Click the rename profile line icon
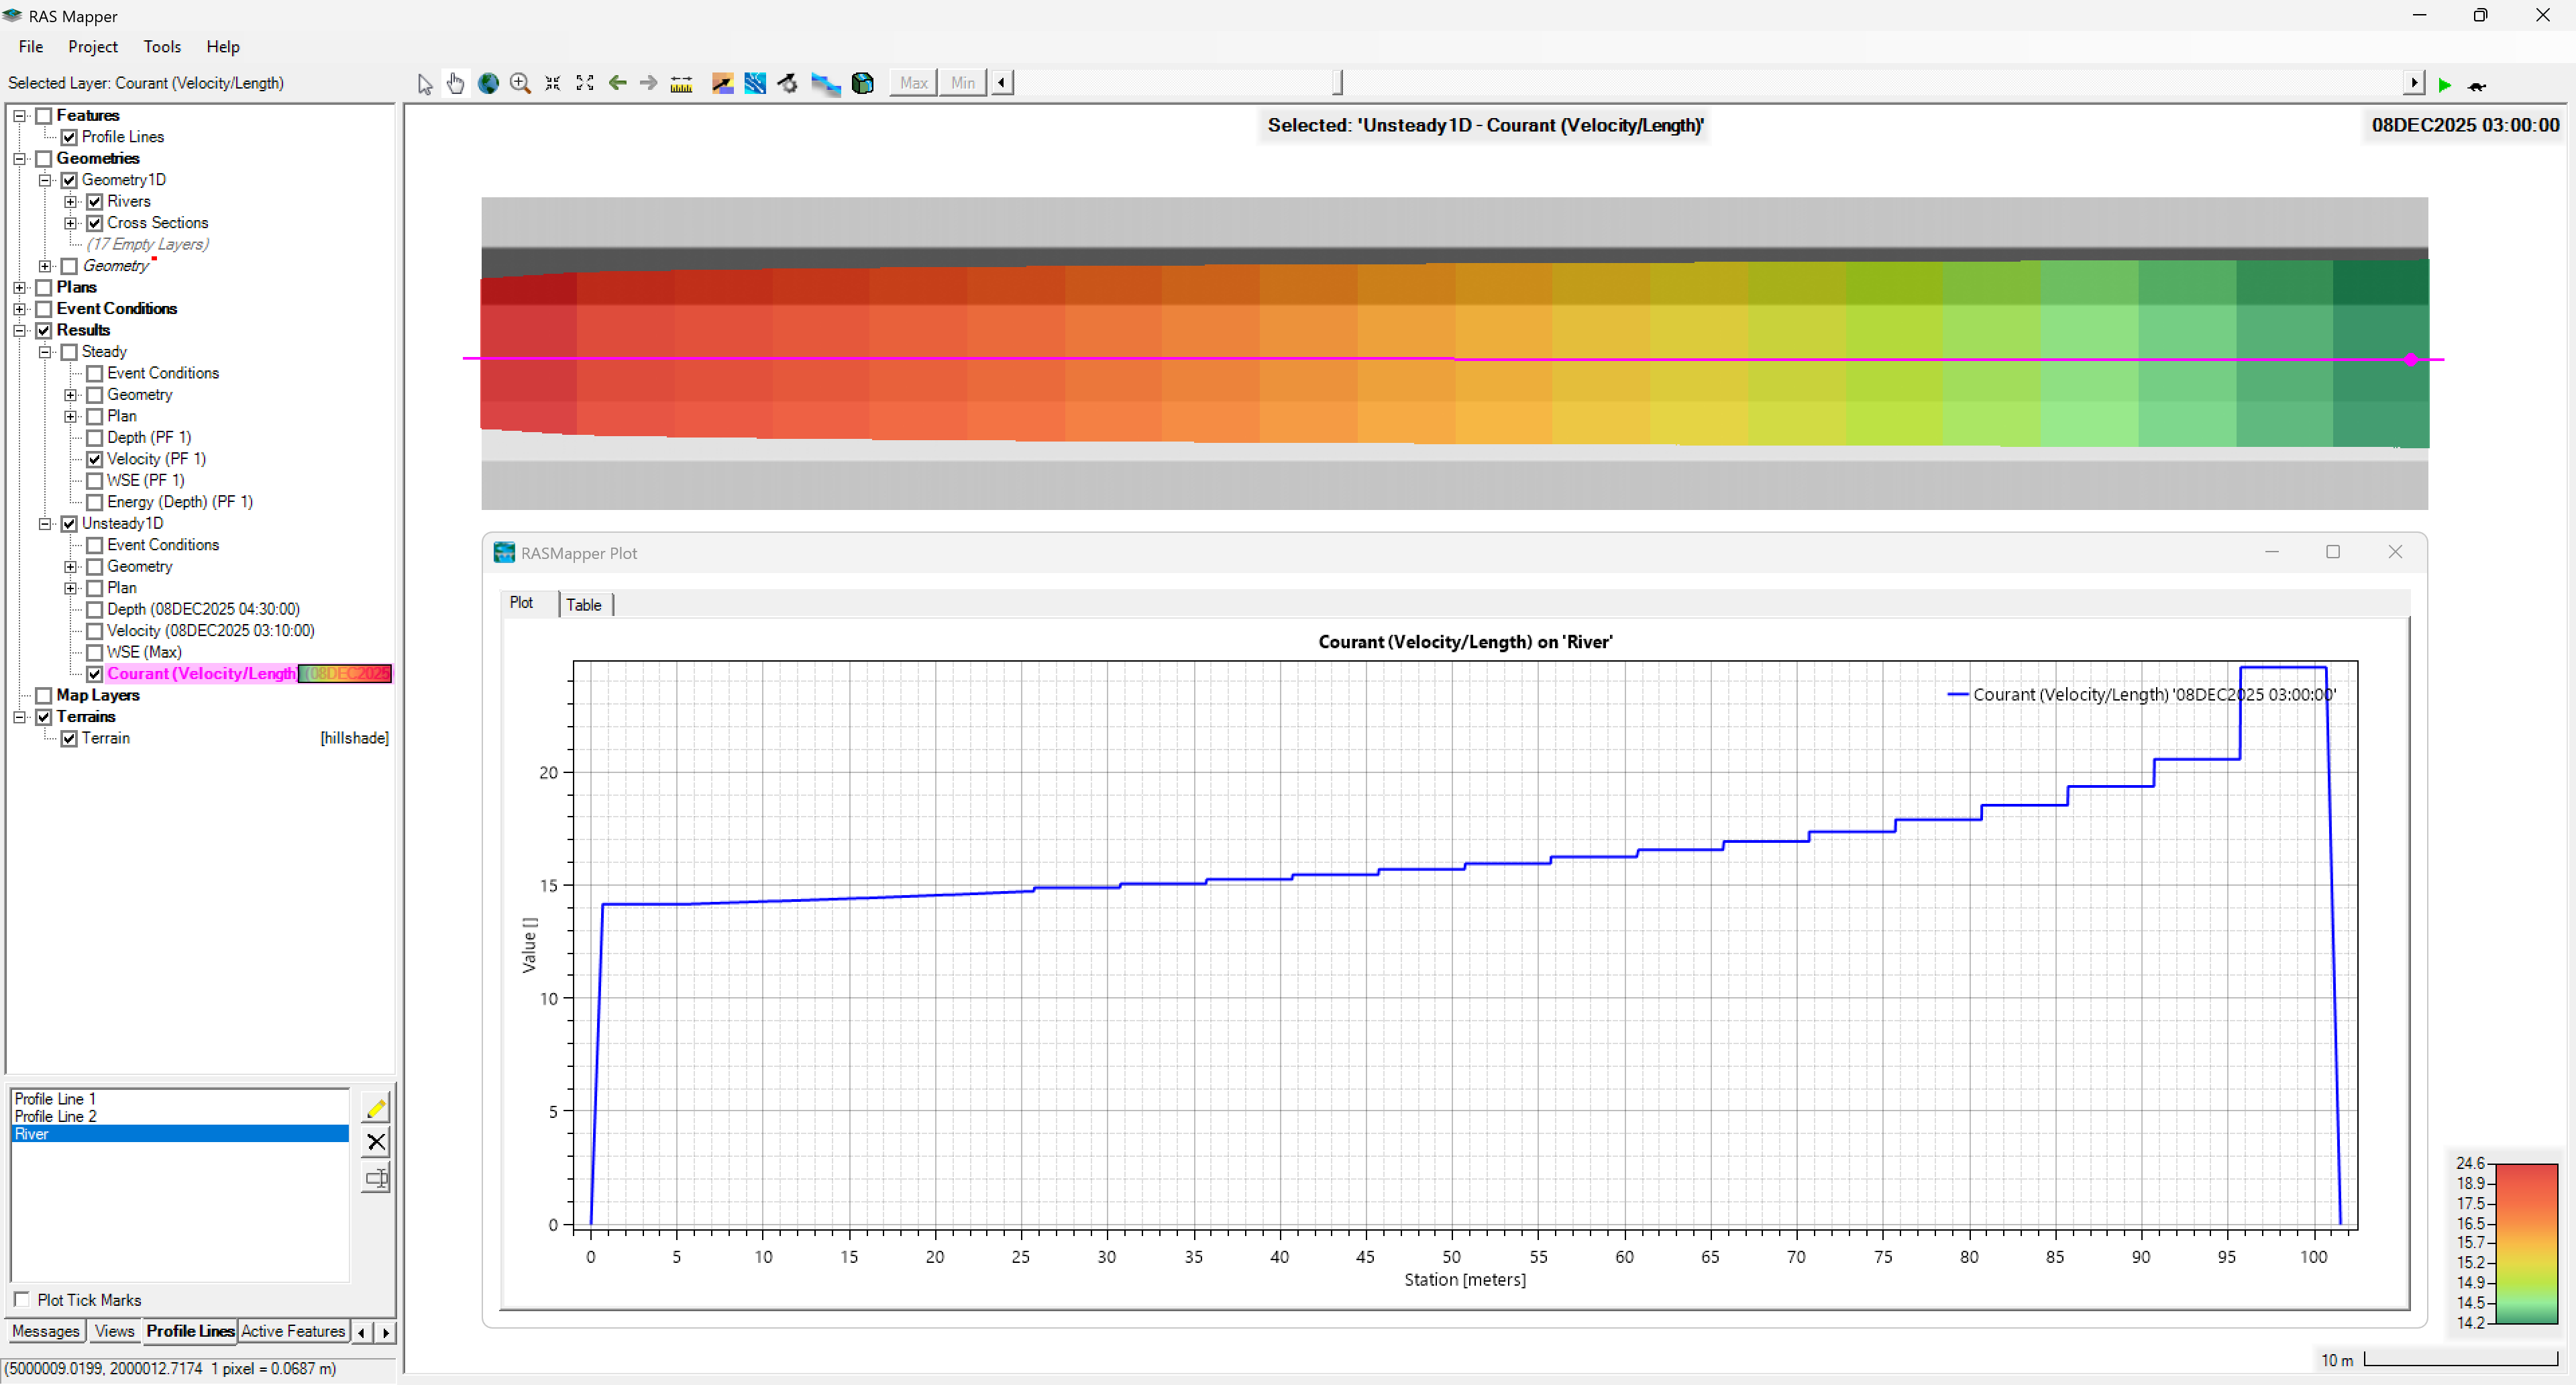This screenshot has width=2576, height=1385. point(376,1178)
